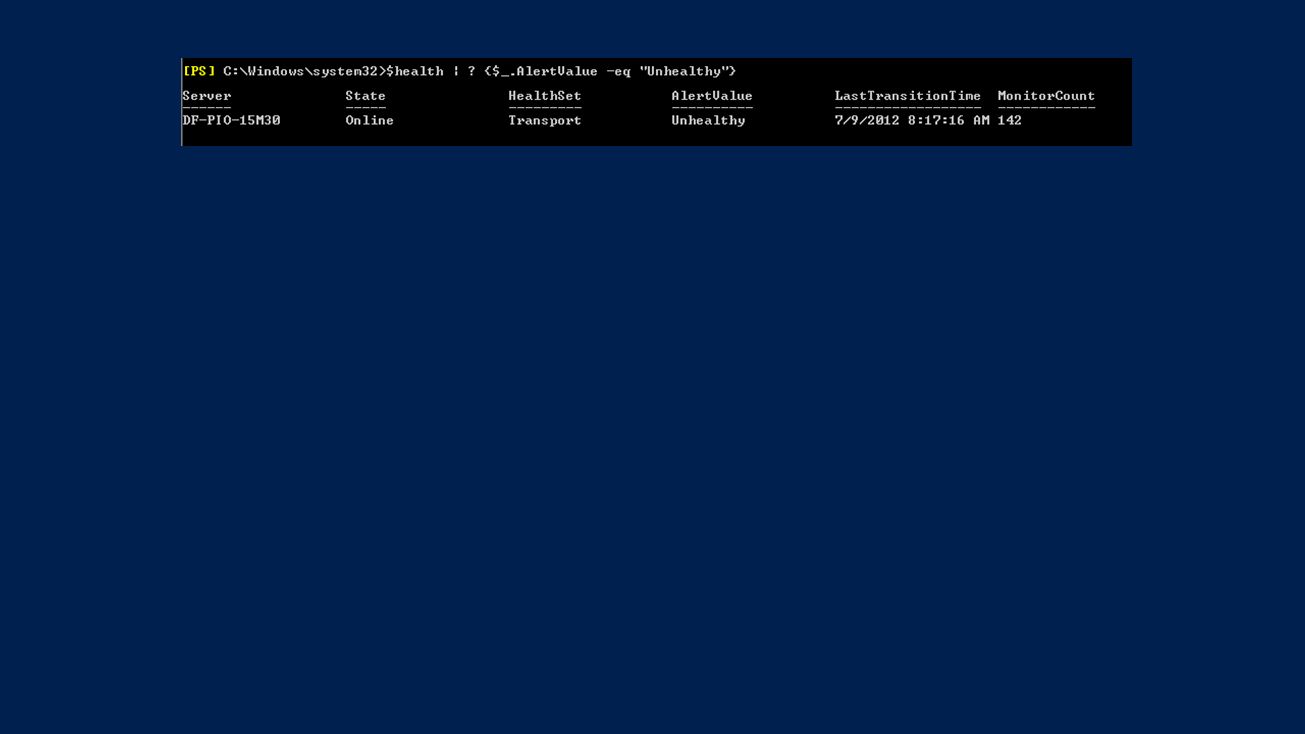Click the Server column header

(x=207, y=96)
